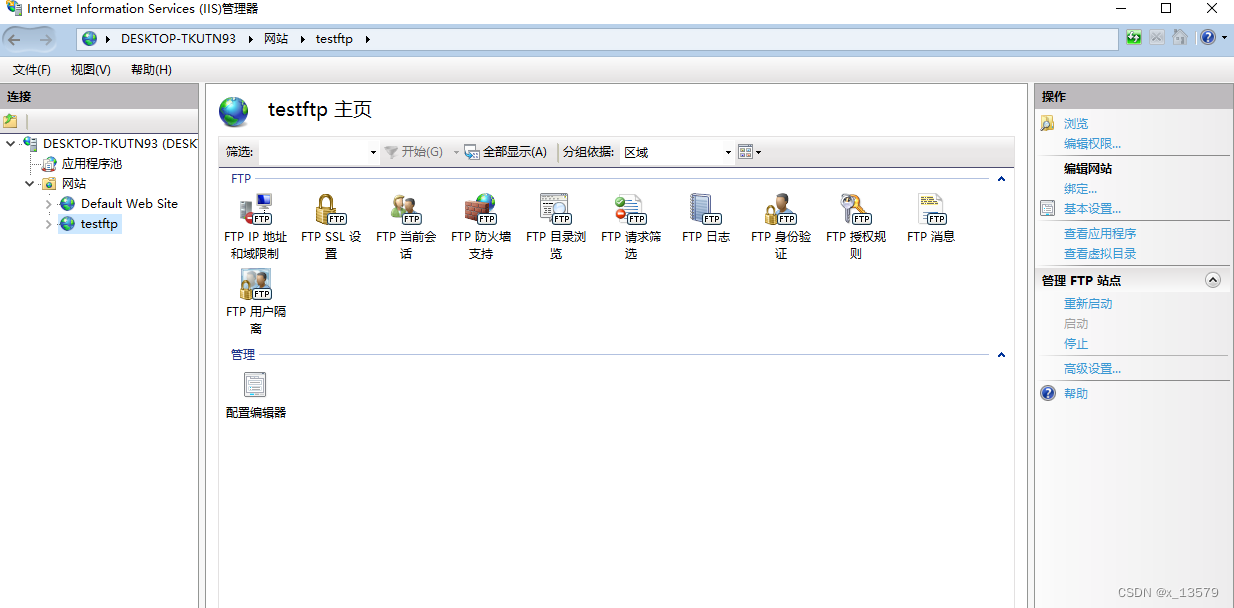Click the stop loading icon in top-right toolbar

click(1157, 38)
